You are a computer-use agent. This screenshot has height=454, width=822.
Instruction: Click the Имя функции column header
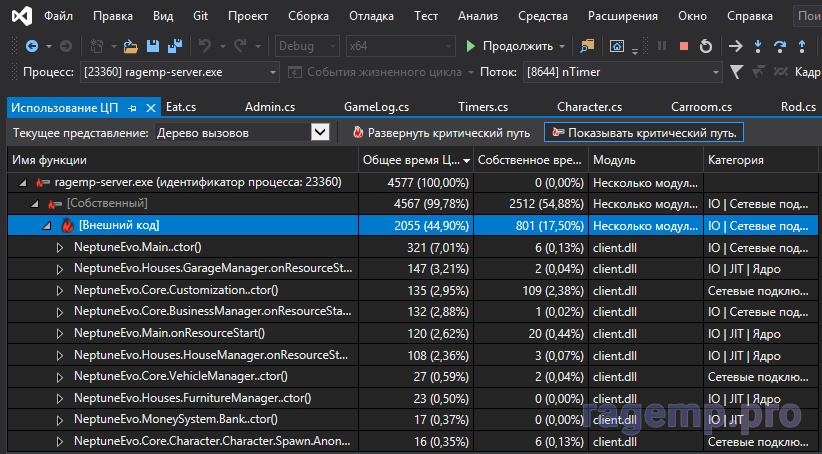click(x=182, y=160)
